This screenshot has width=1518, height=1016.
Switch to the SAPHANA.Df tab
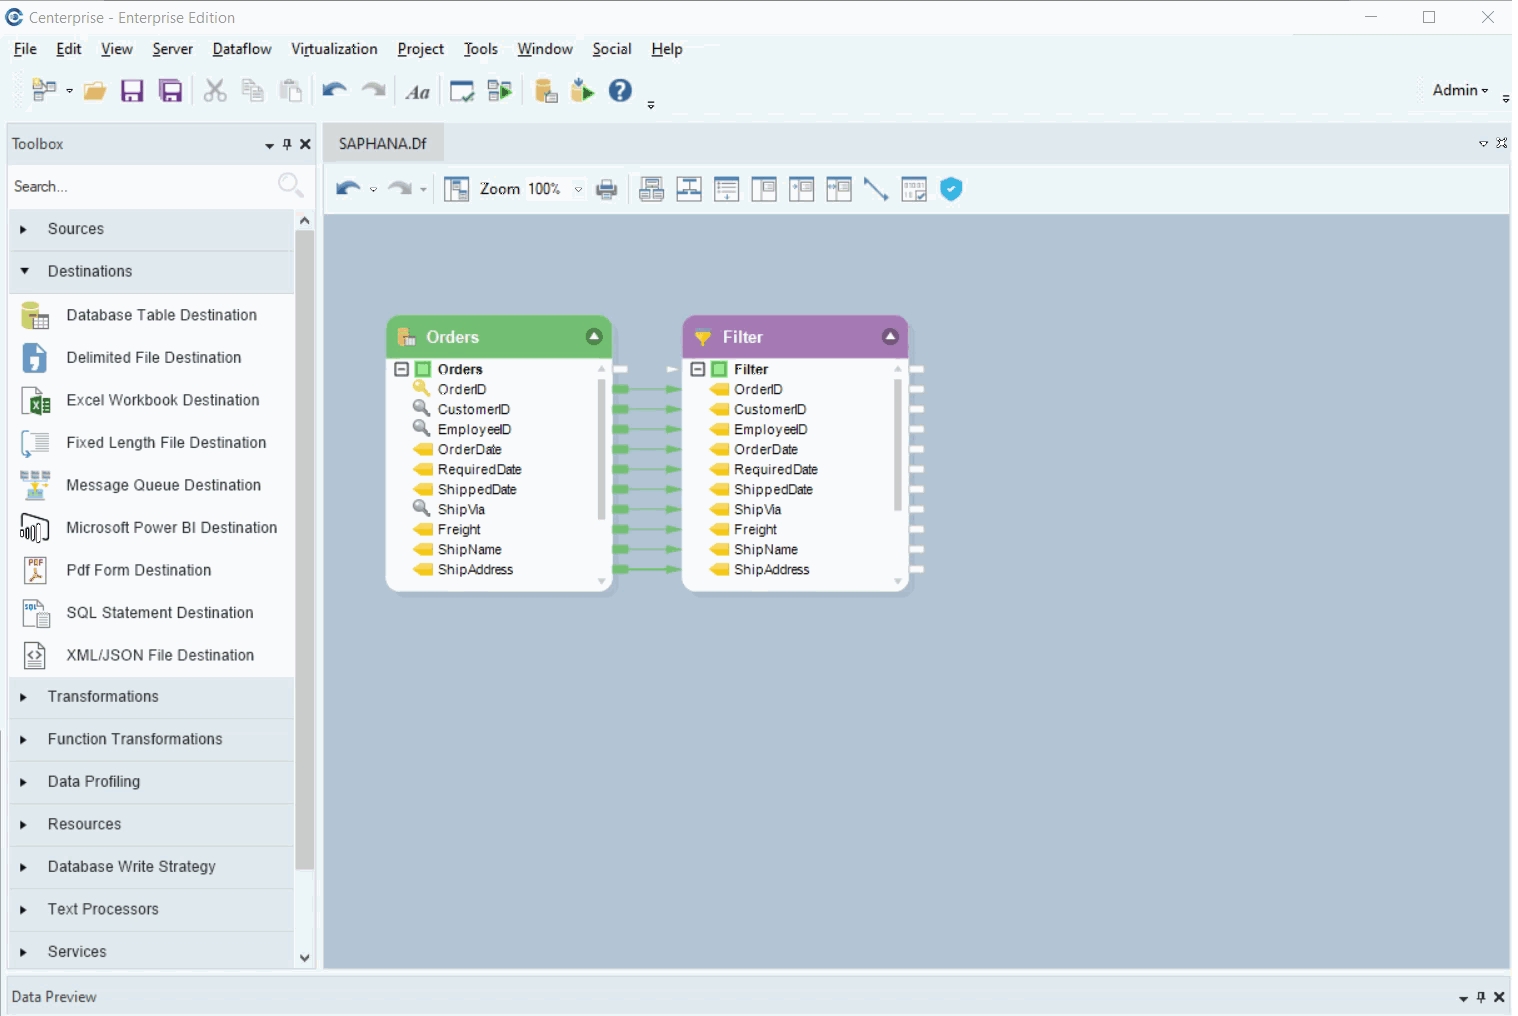pos(383,144)
